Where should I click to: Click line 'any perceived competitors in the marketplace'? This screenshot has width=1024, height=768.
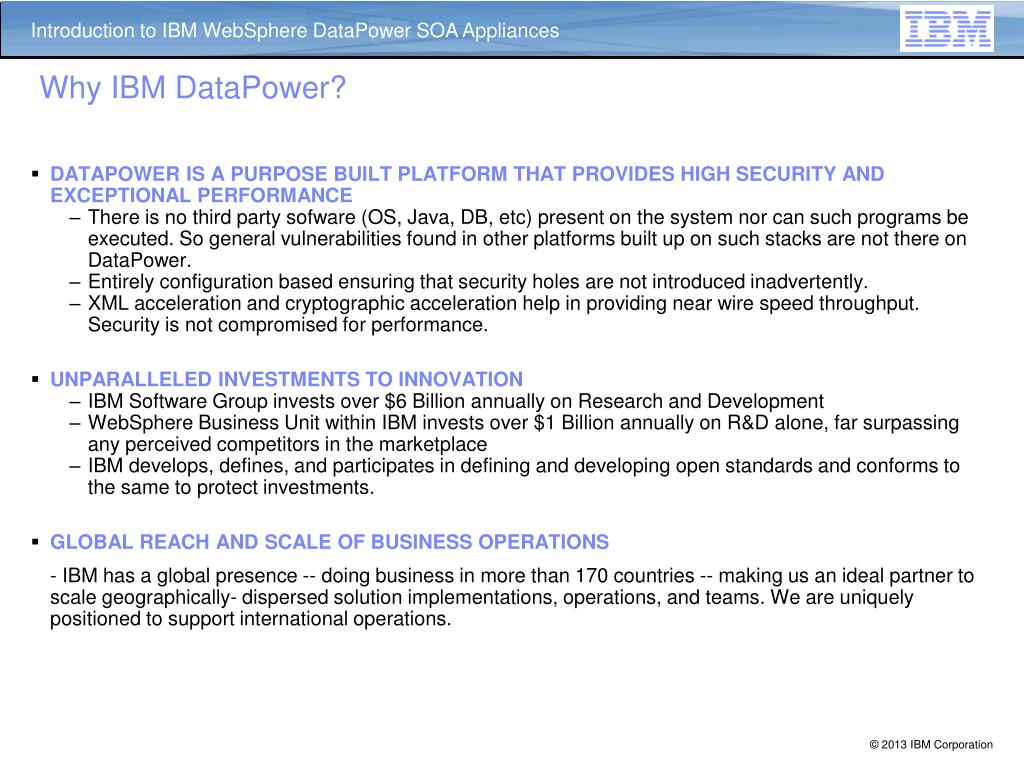(287, 444)
